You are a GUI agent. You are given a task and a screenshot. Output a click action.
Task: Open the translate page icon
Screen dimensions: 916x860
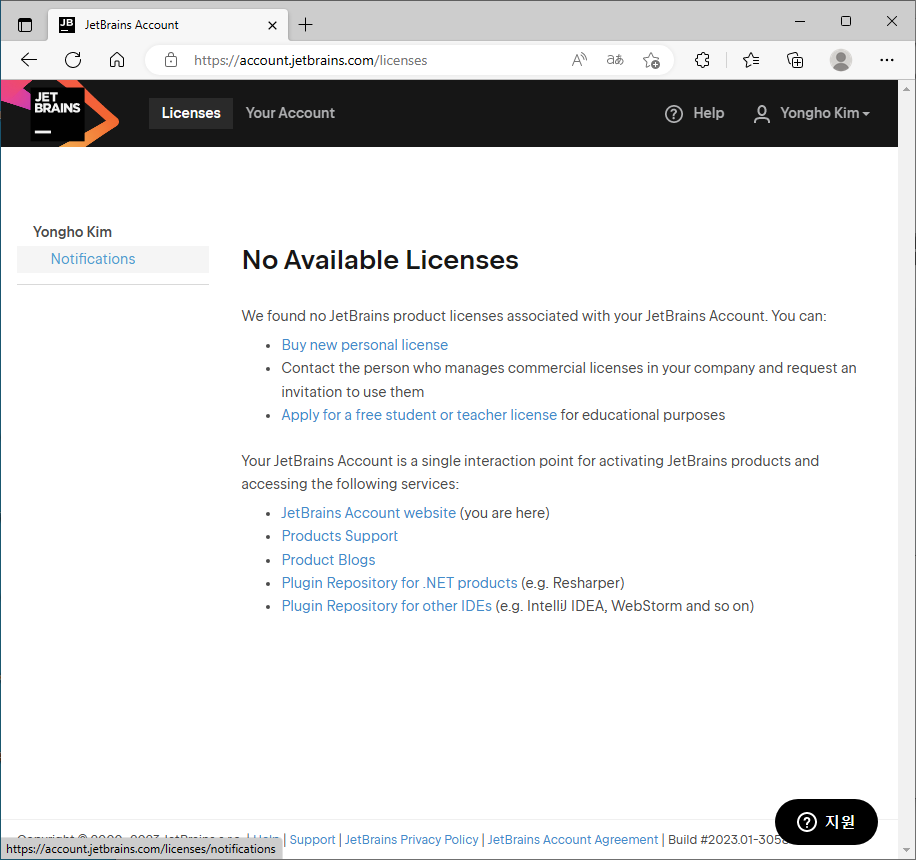(615, 60)
